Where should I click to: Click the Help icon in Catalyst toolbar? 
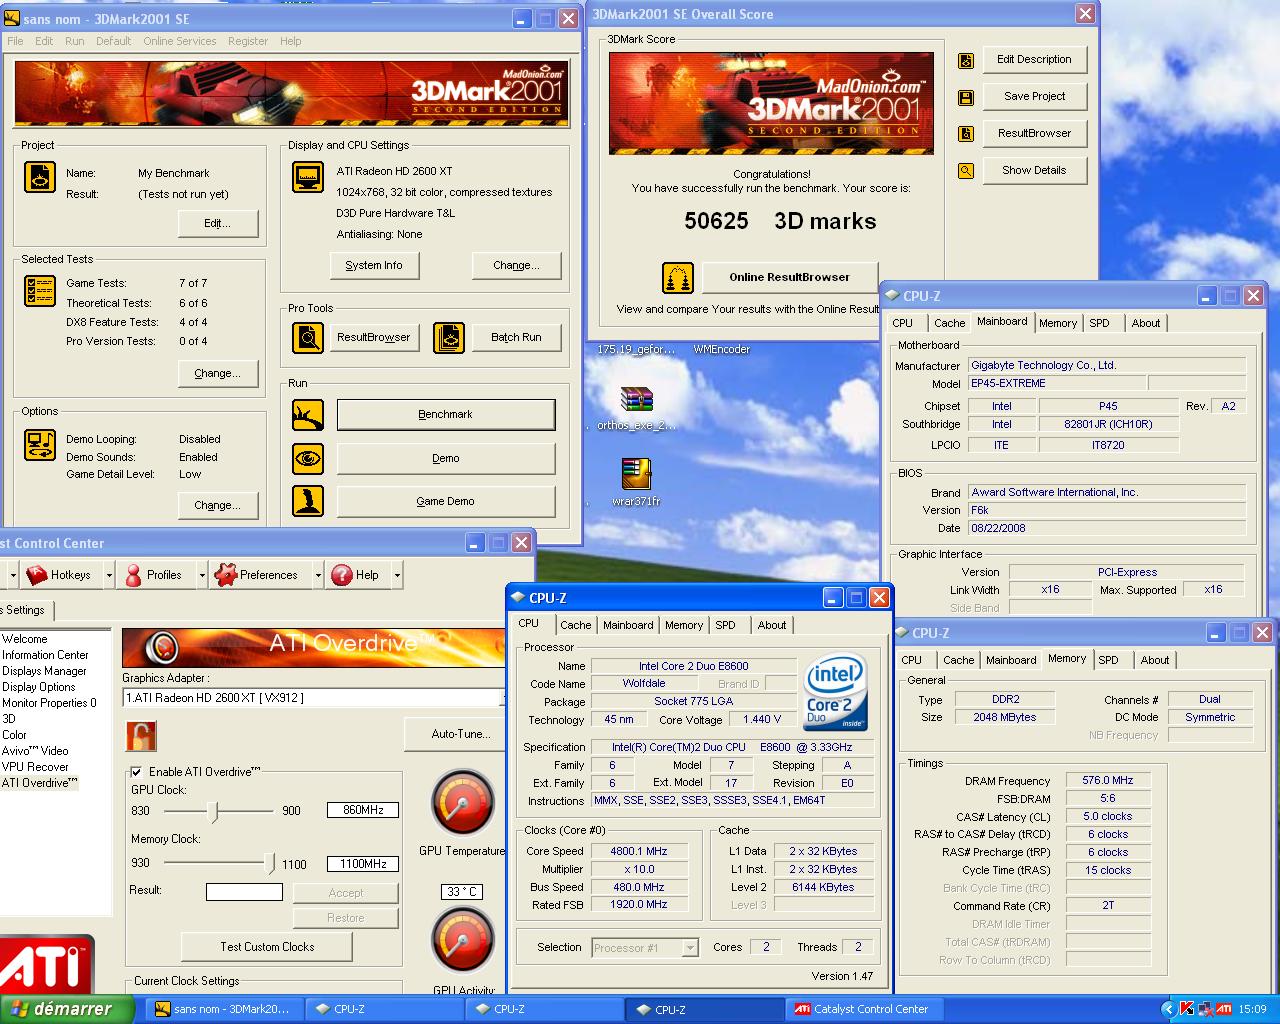(342, 575)
